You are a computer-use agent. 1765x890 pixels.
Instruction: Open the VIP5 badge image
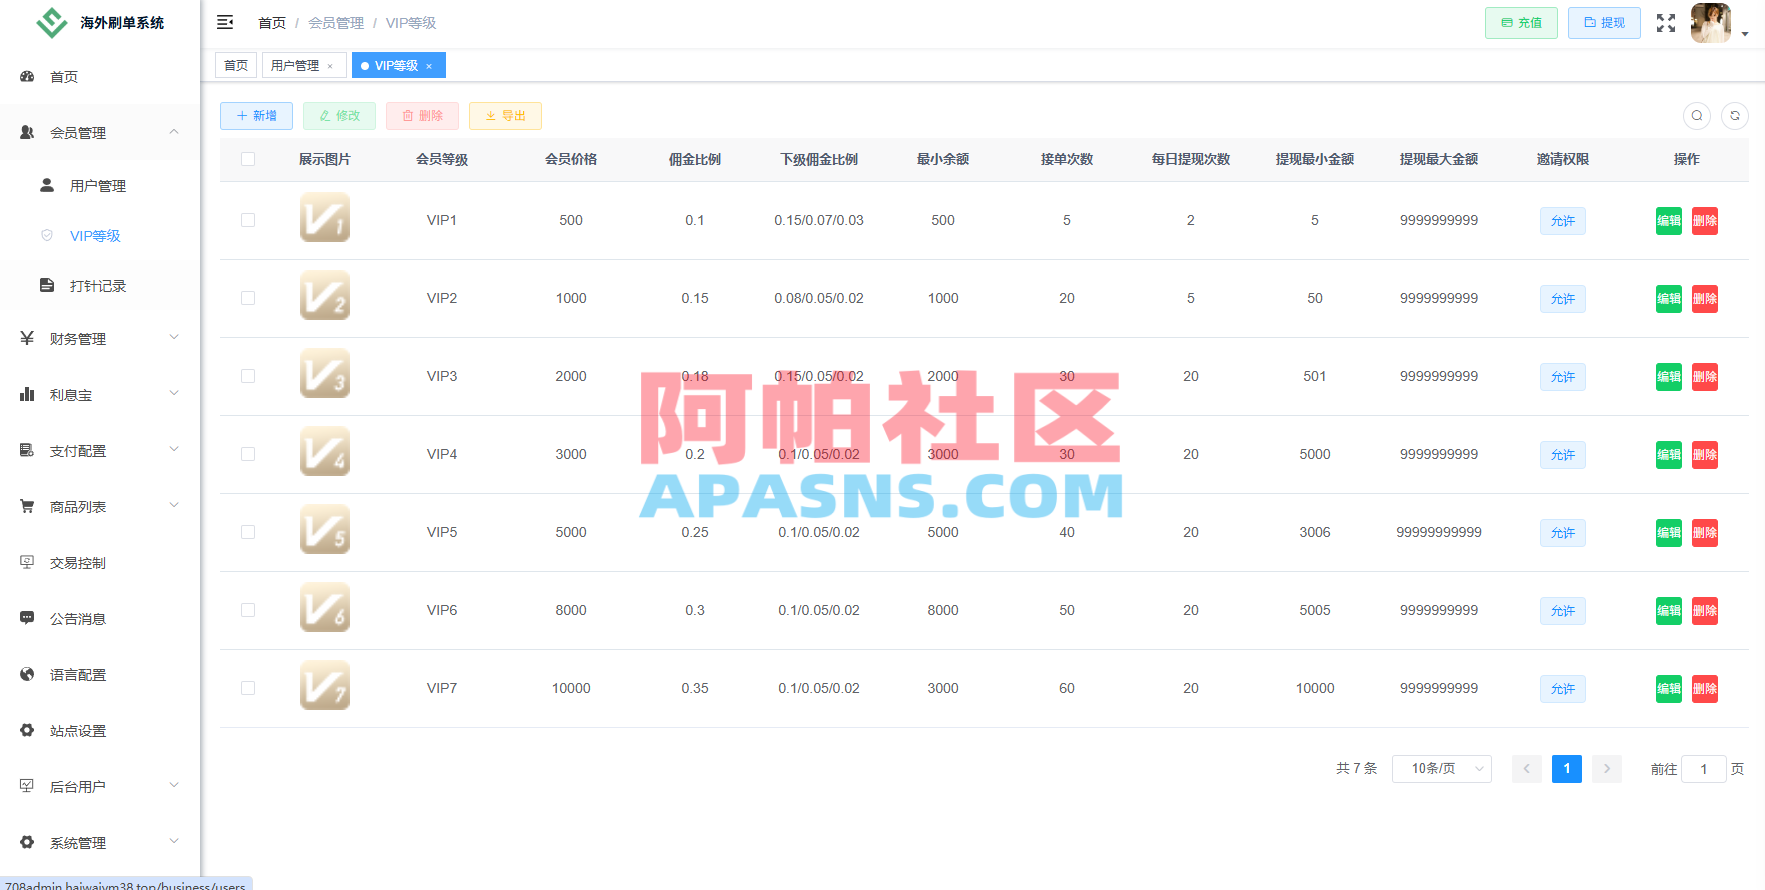pyautogui.click(x=325, y=530)
